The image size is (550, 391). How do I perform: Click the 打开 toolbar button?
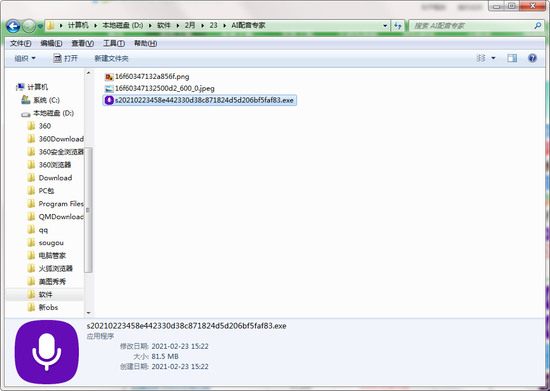66,58
